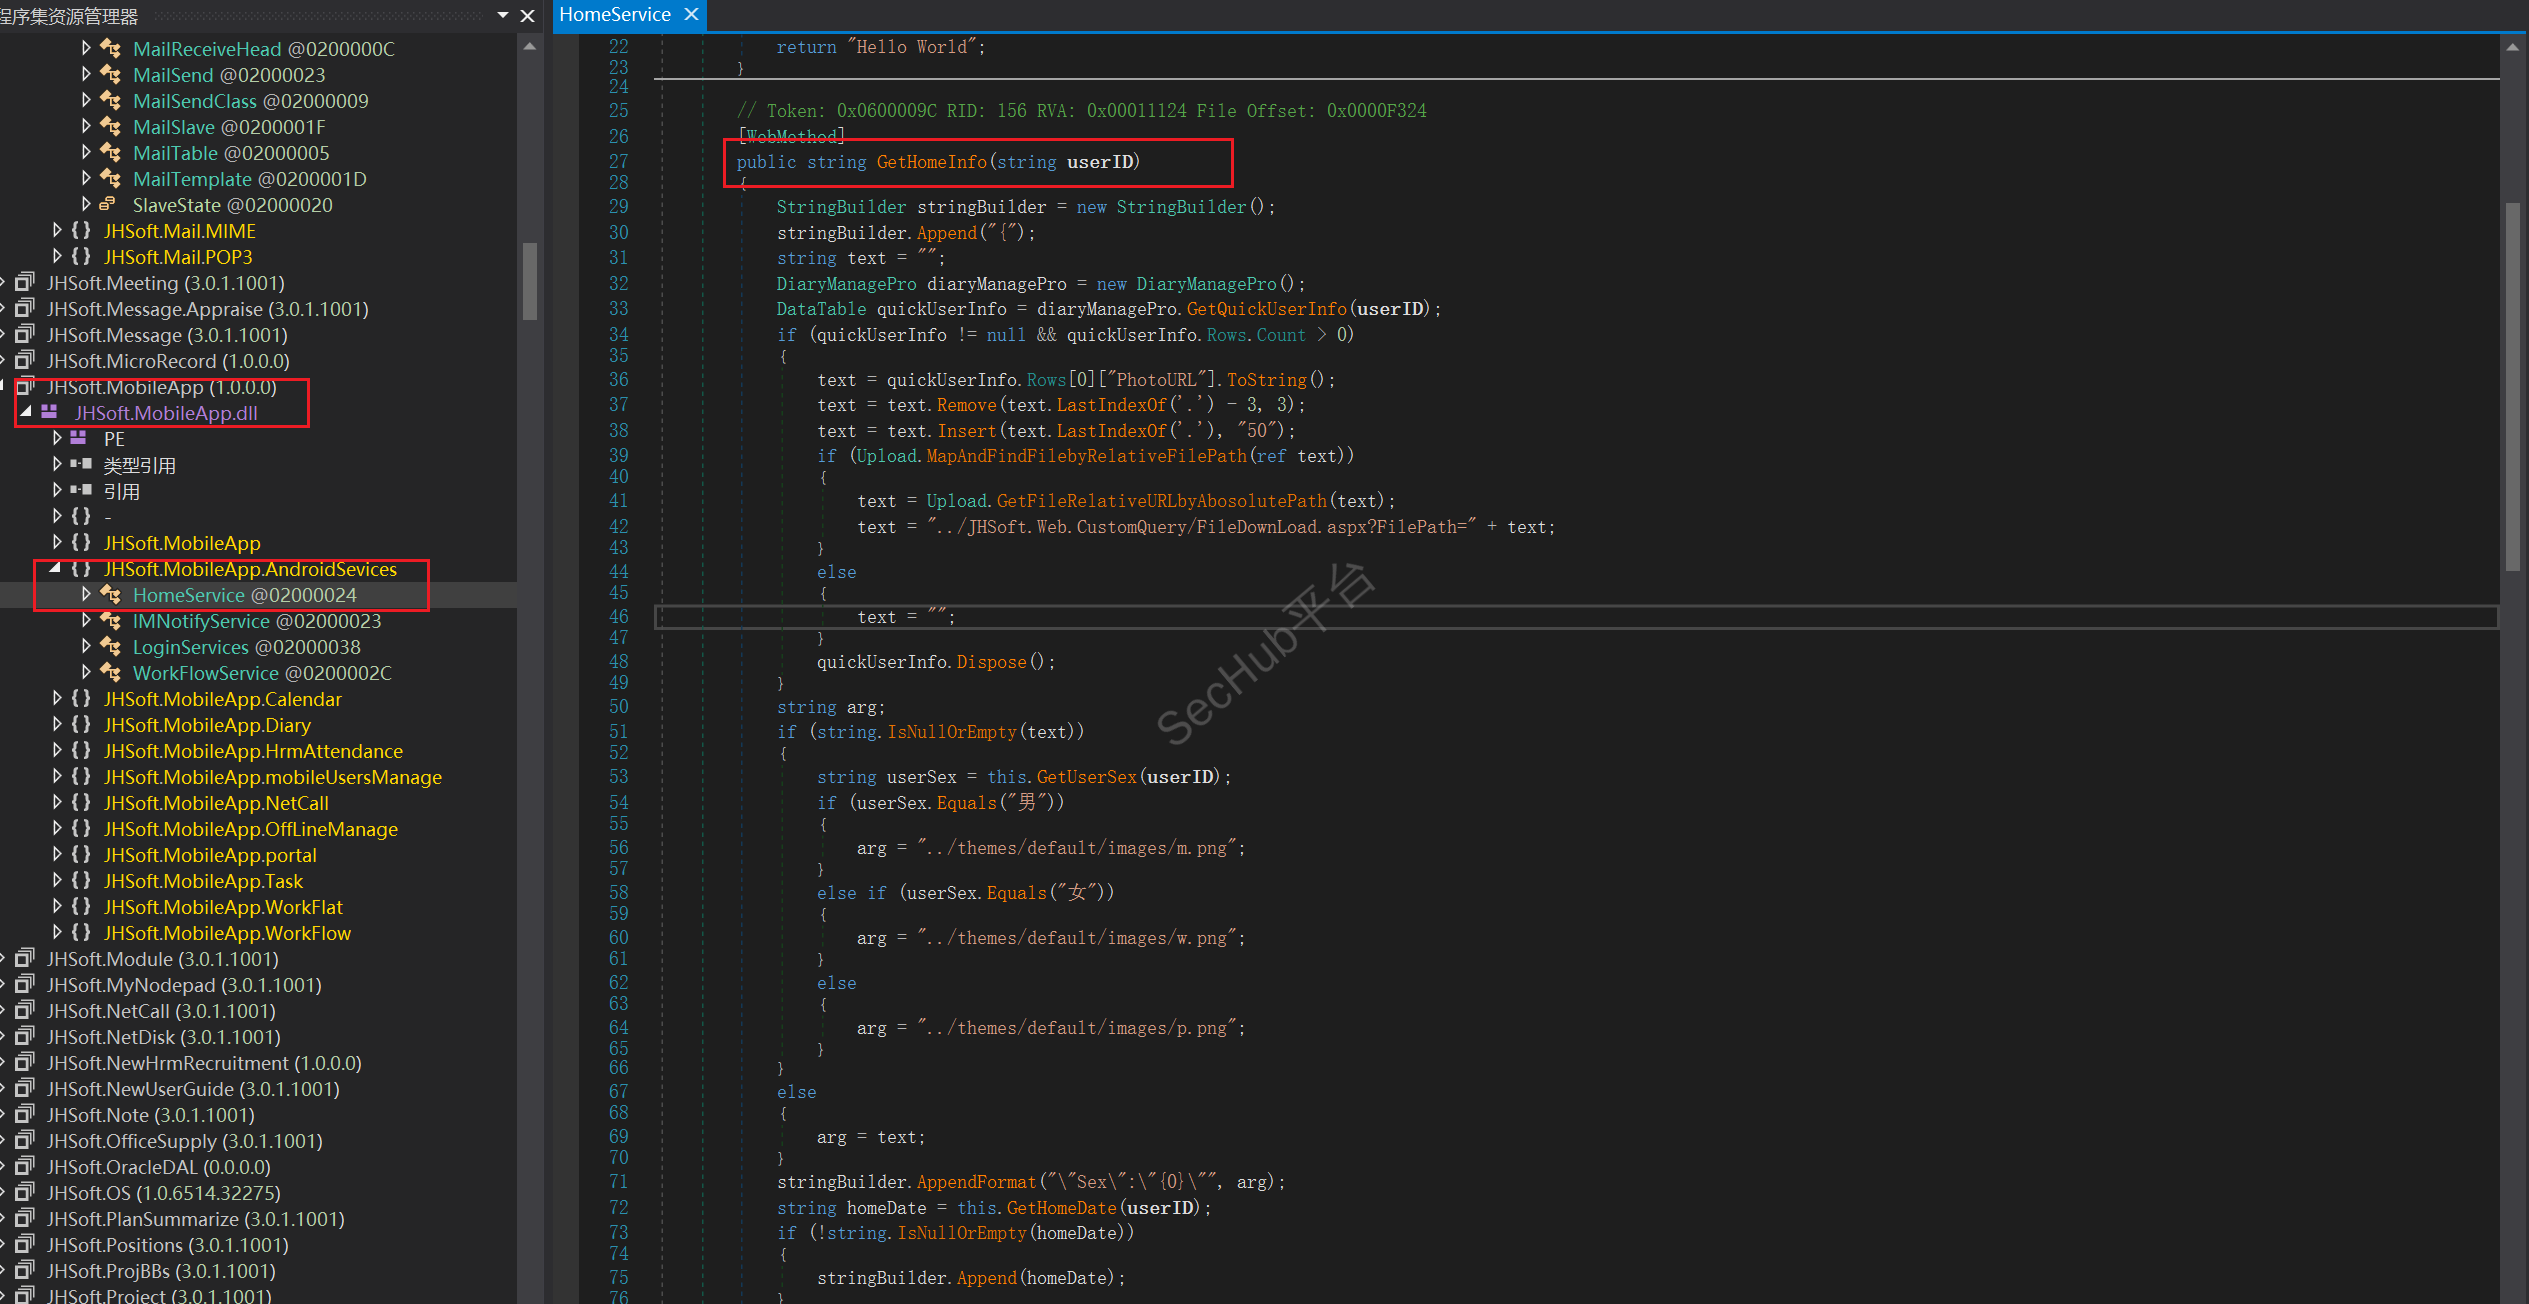Click line number 46 in the gutter
The width and height of the screenshot is (2529, 1304).
tap(619, 617)
